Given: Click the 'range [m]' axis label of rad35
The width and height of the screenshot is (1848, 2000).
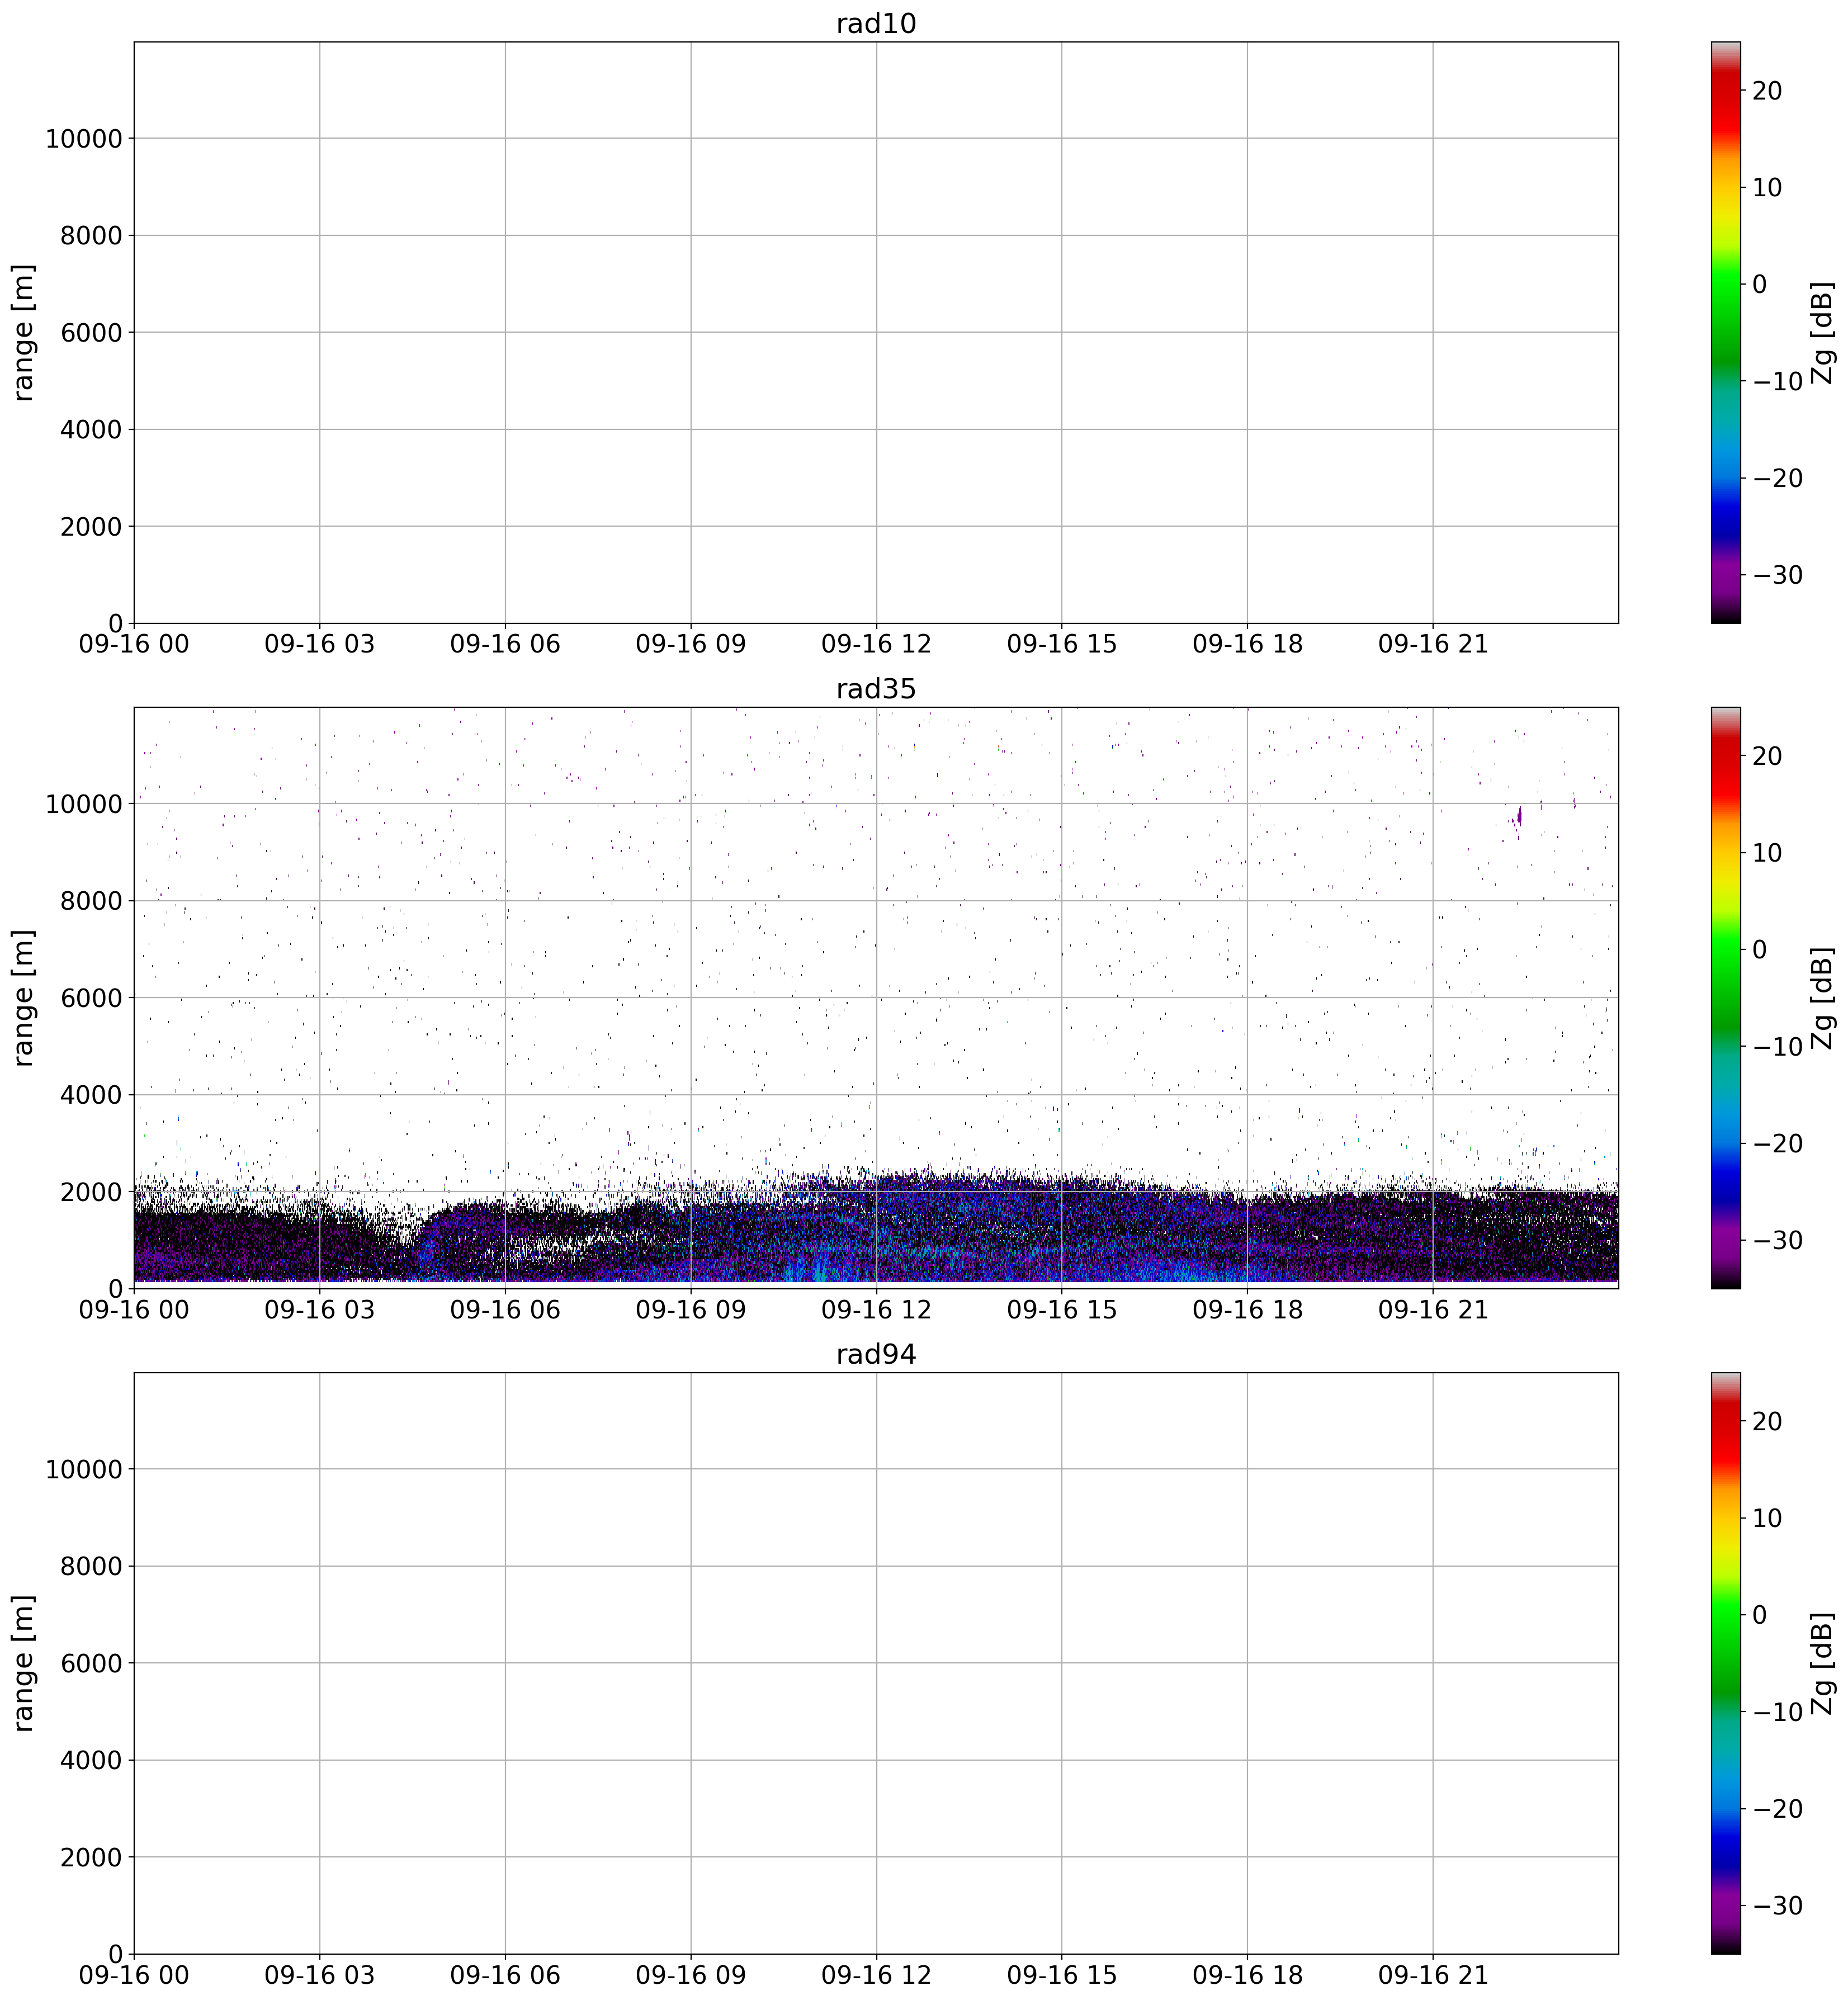Looking at the screenshot, I should click(24, 997).
